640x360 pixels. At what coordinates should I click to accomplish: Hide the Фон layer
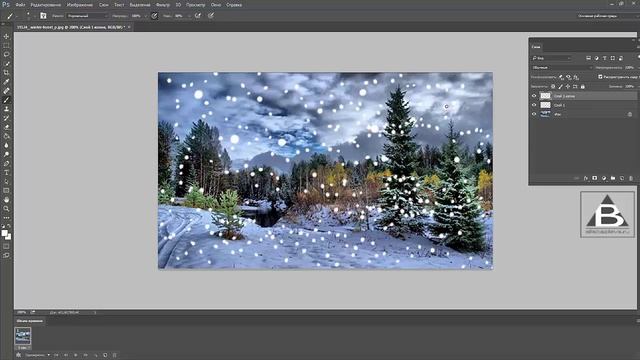(534, 114)
